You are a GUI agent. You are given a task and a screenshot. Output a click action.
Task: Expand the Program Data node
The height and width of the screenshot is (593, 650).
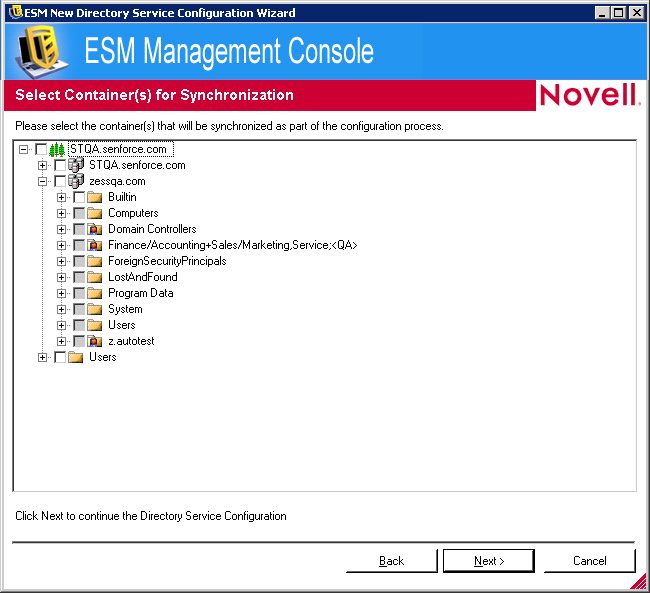click(61, 293)
